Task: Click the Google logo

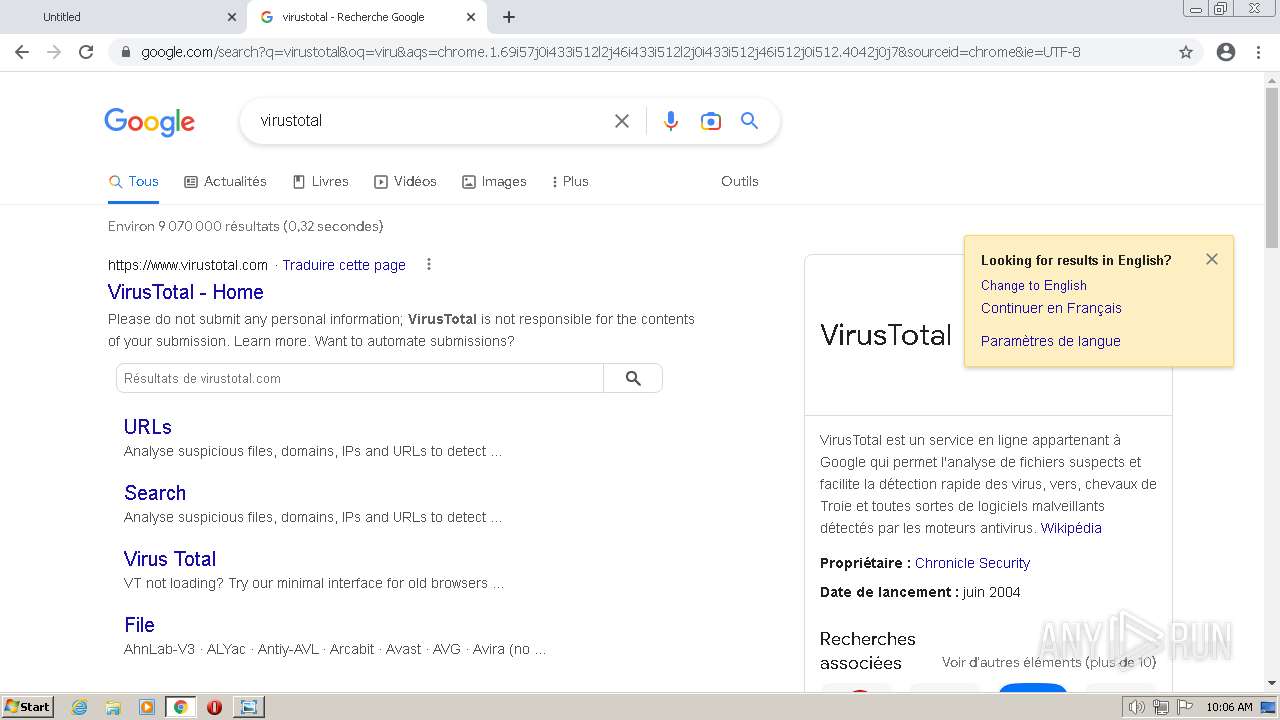Action: [x=149, y=122]
